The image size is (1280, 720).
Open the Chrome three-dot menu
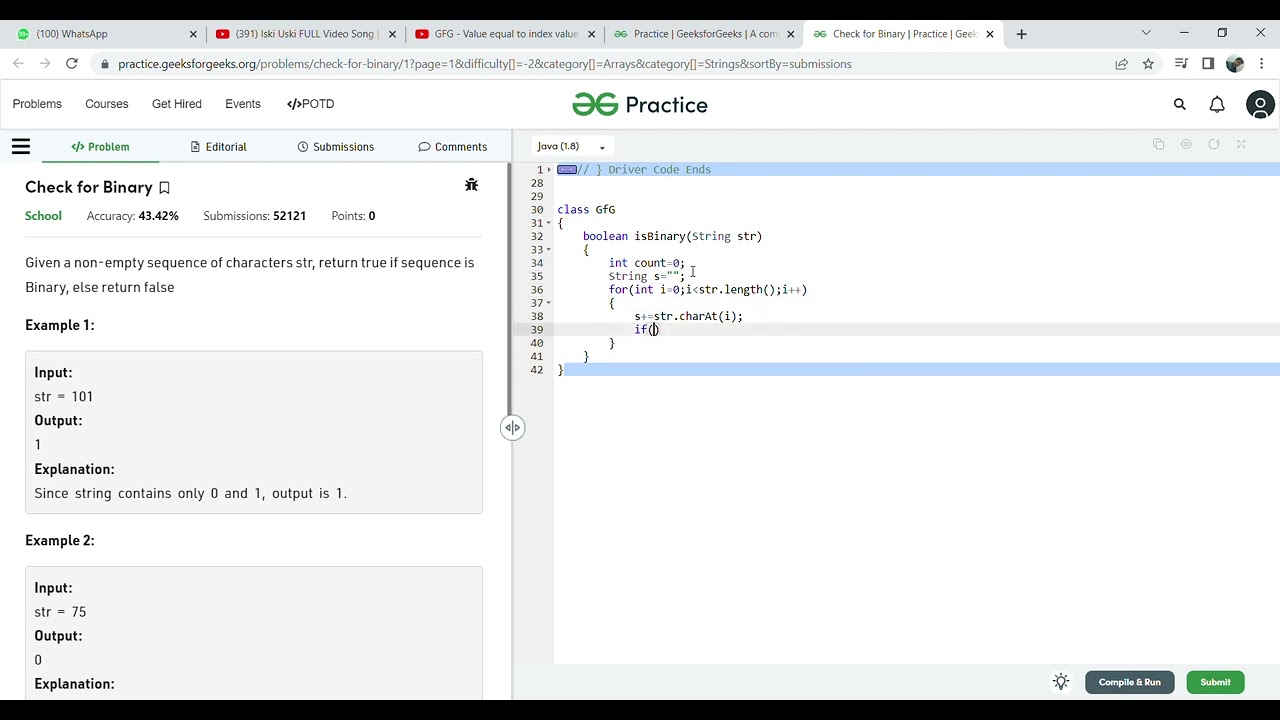(x=1262, y=64)
